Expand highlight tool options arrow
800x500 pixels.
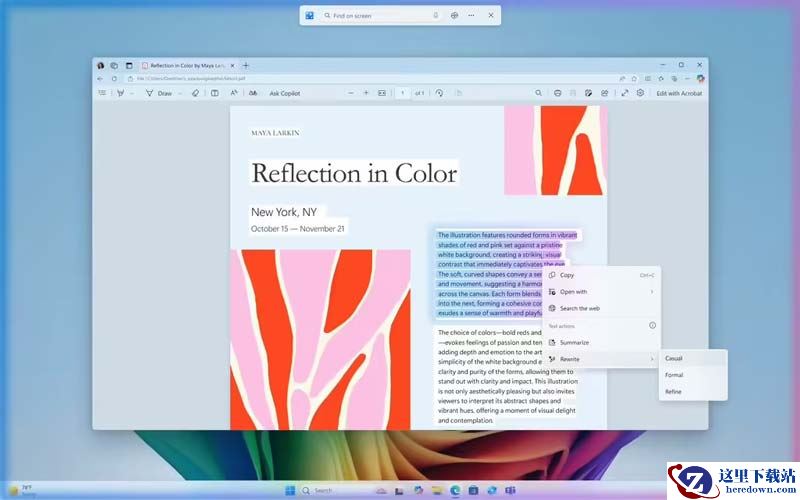tap(132, 93)
